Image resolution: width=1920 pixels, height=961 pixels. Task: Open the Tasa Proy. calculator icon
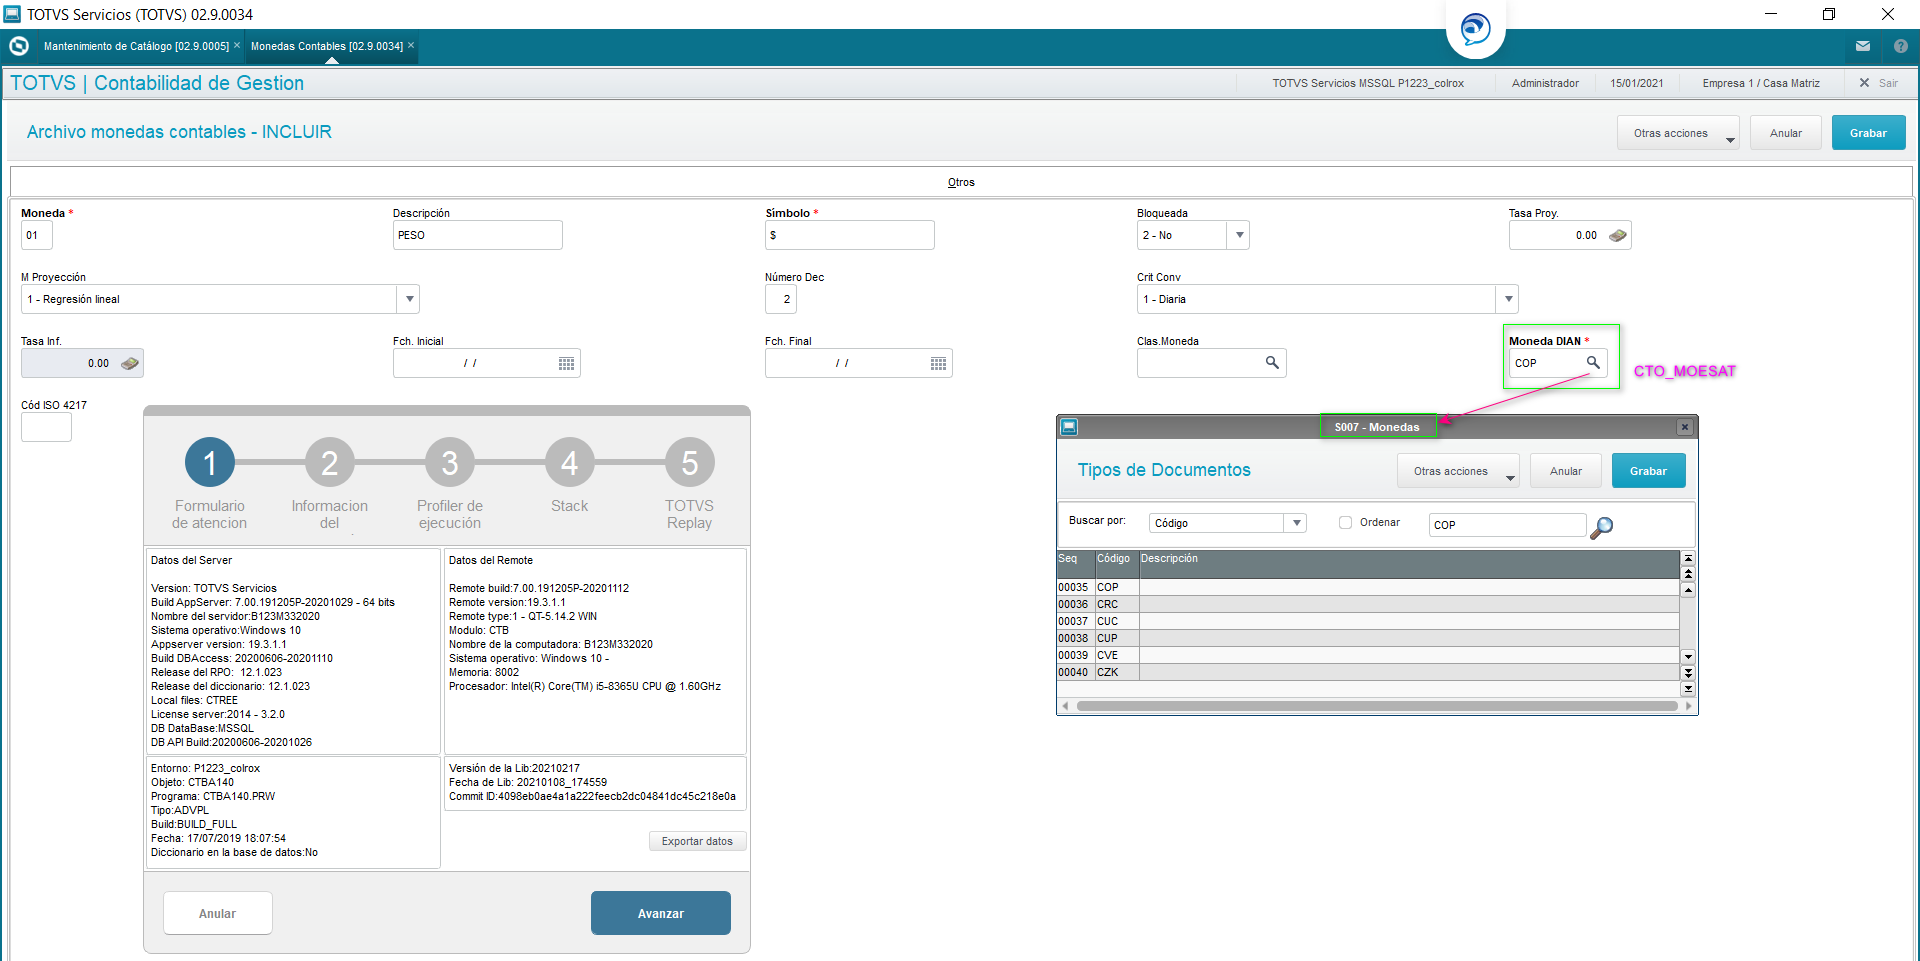click(1618, 236)
